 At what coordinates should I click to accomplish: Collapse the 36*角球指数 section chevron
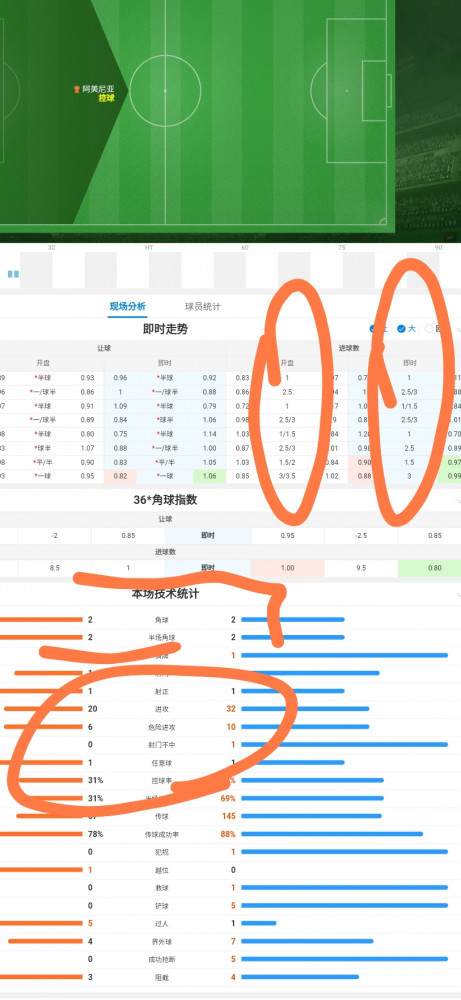458,501
